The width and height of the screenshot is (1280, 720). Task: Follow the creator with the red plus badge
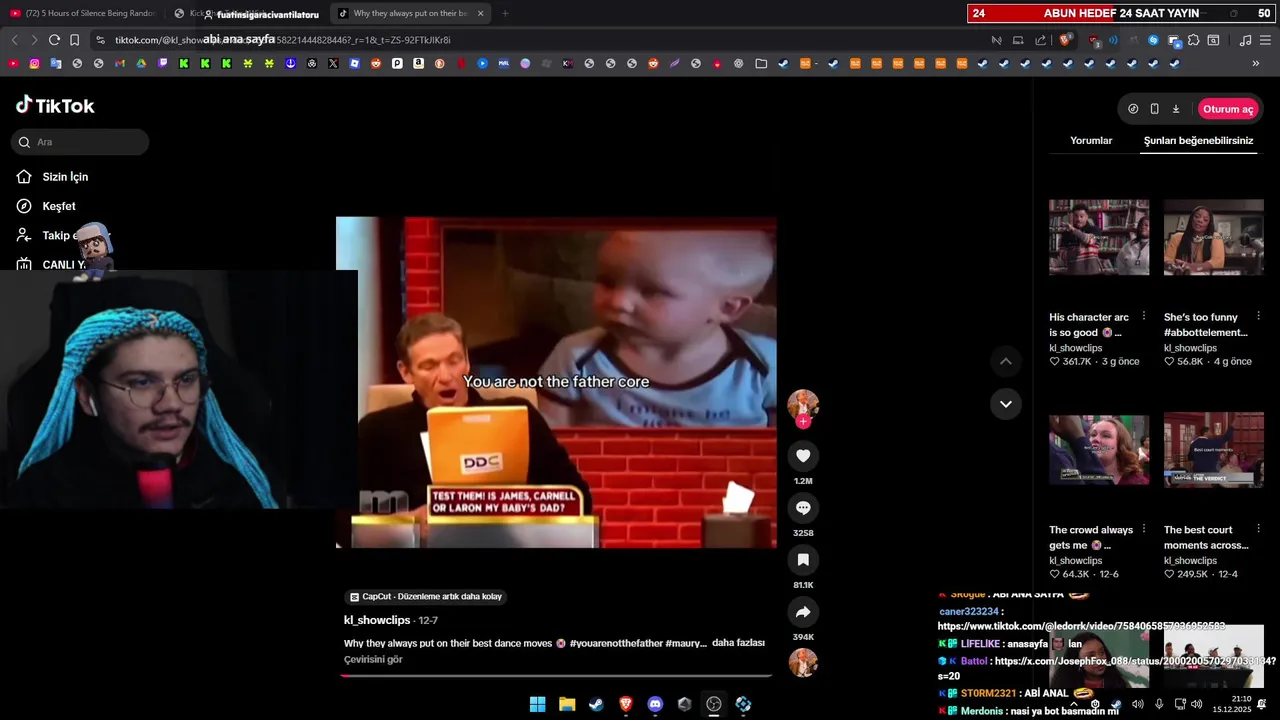pos(803,422)
